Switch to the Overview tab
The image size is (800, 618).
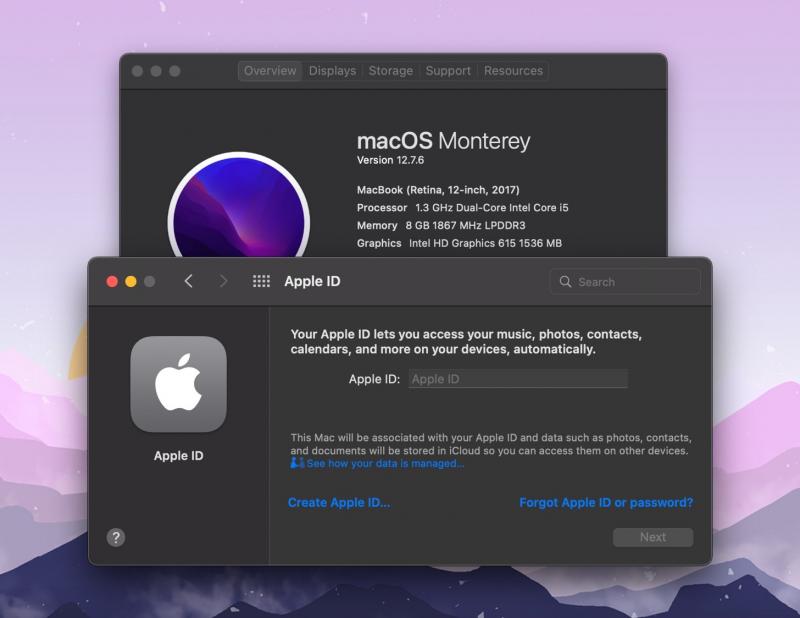coord(270,71)
